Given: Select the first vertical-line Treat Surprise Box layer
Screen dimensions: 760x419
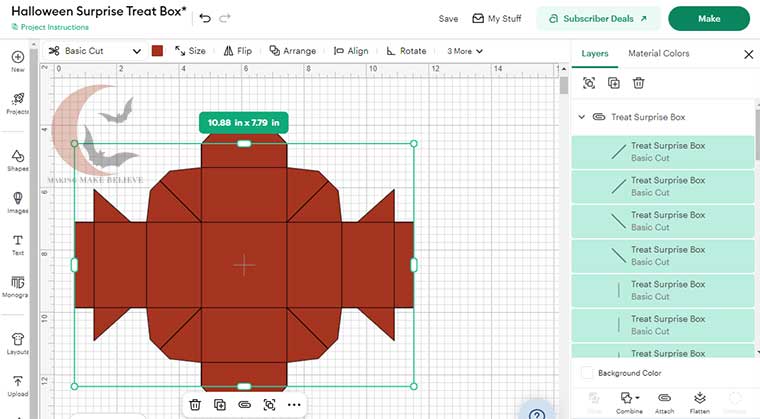Looking at the screenshot, I should click(663, 290).
